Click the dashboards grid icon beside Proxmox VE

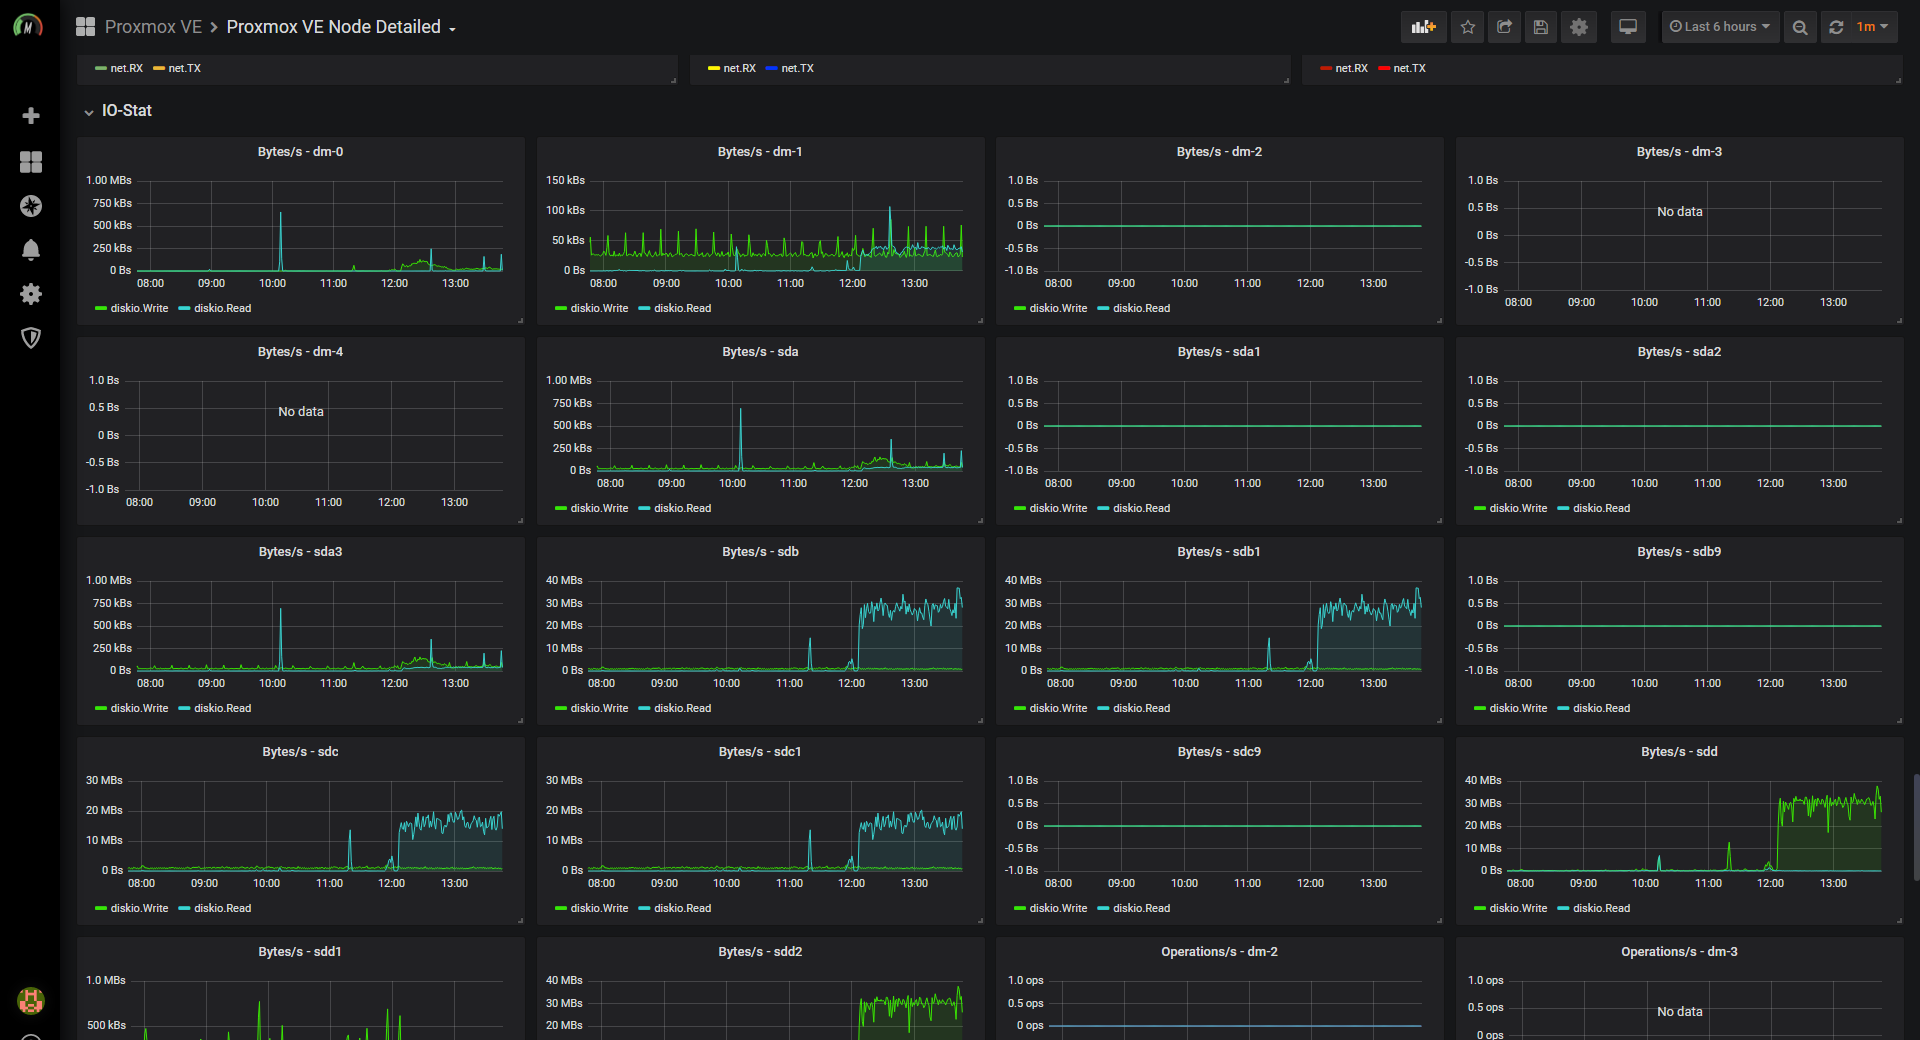pyautogui.click(x=86, y=27)
